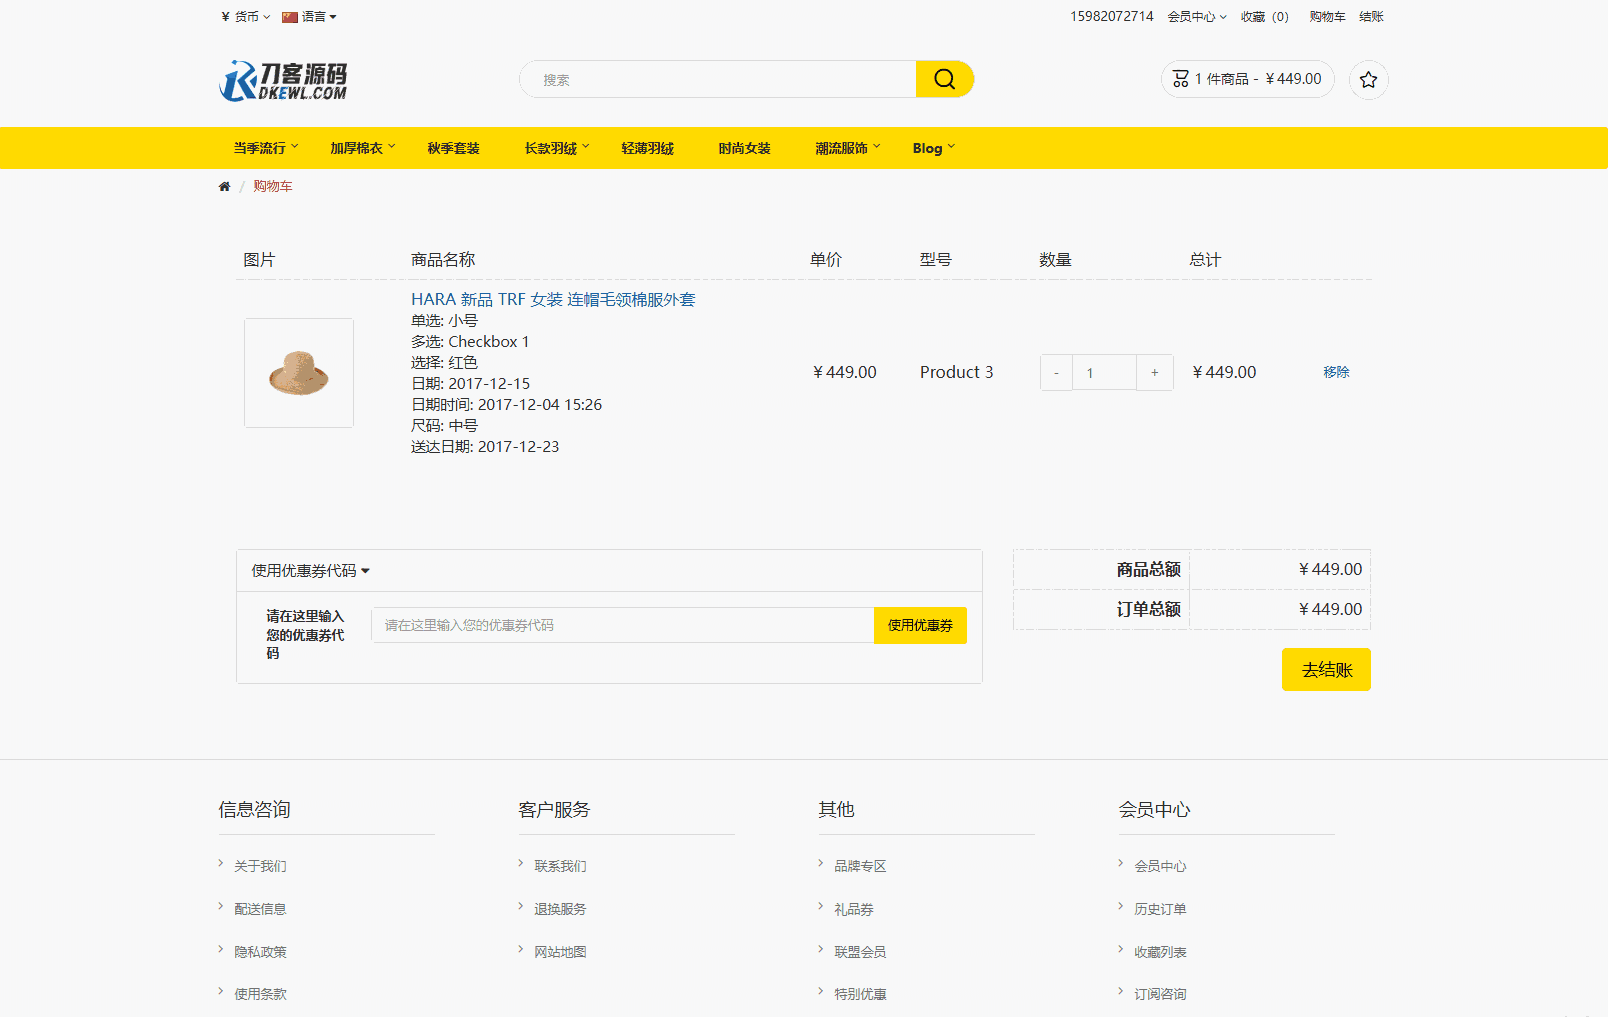The height and width of the screenshot is (1017, 1608).
Task: Open 隐私政策 footer link
Action: [260, 952]
